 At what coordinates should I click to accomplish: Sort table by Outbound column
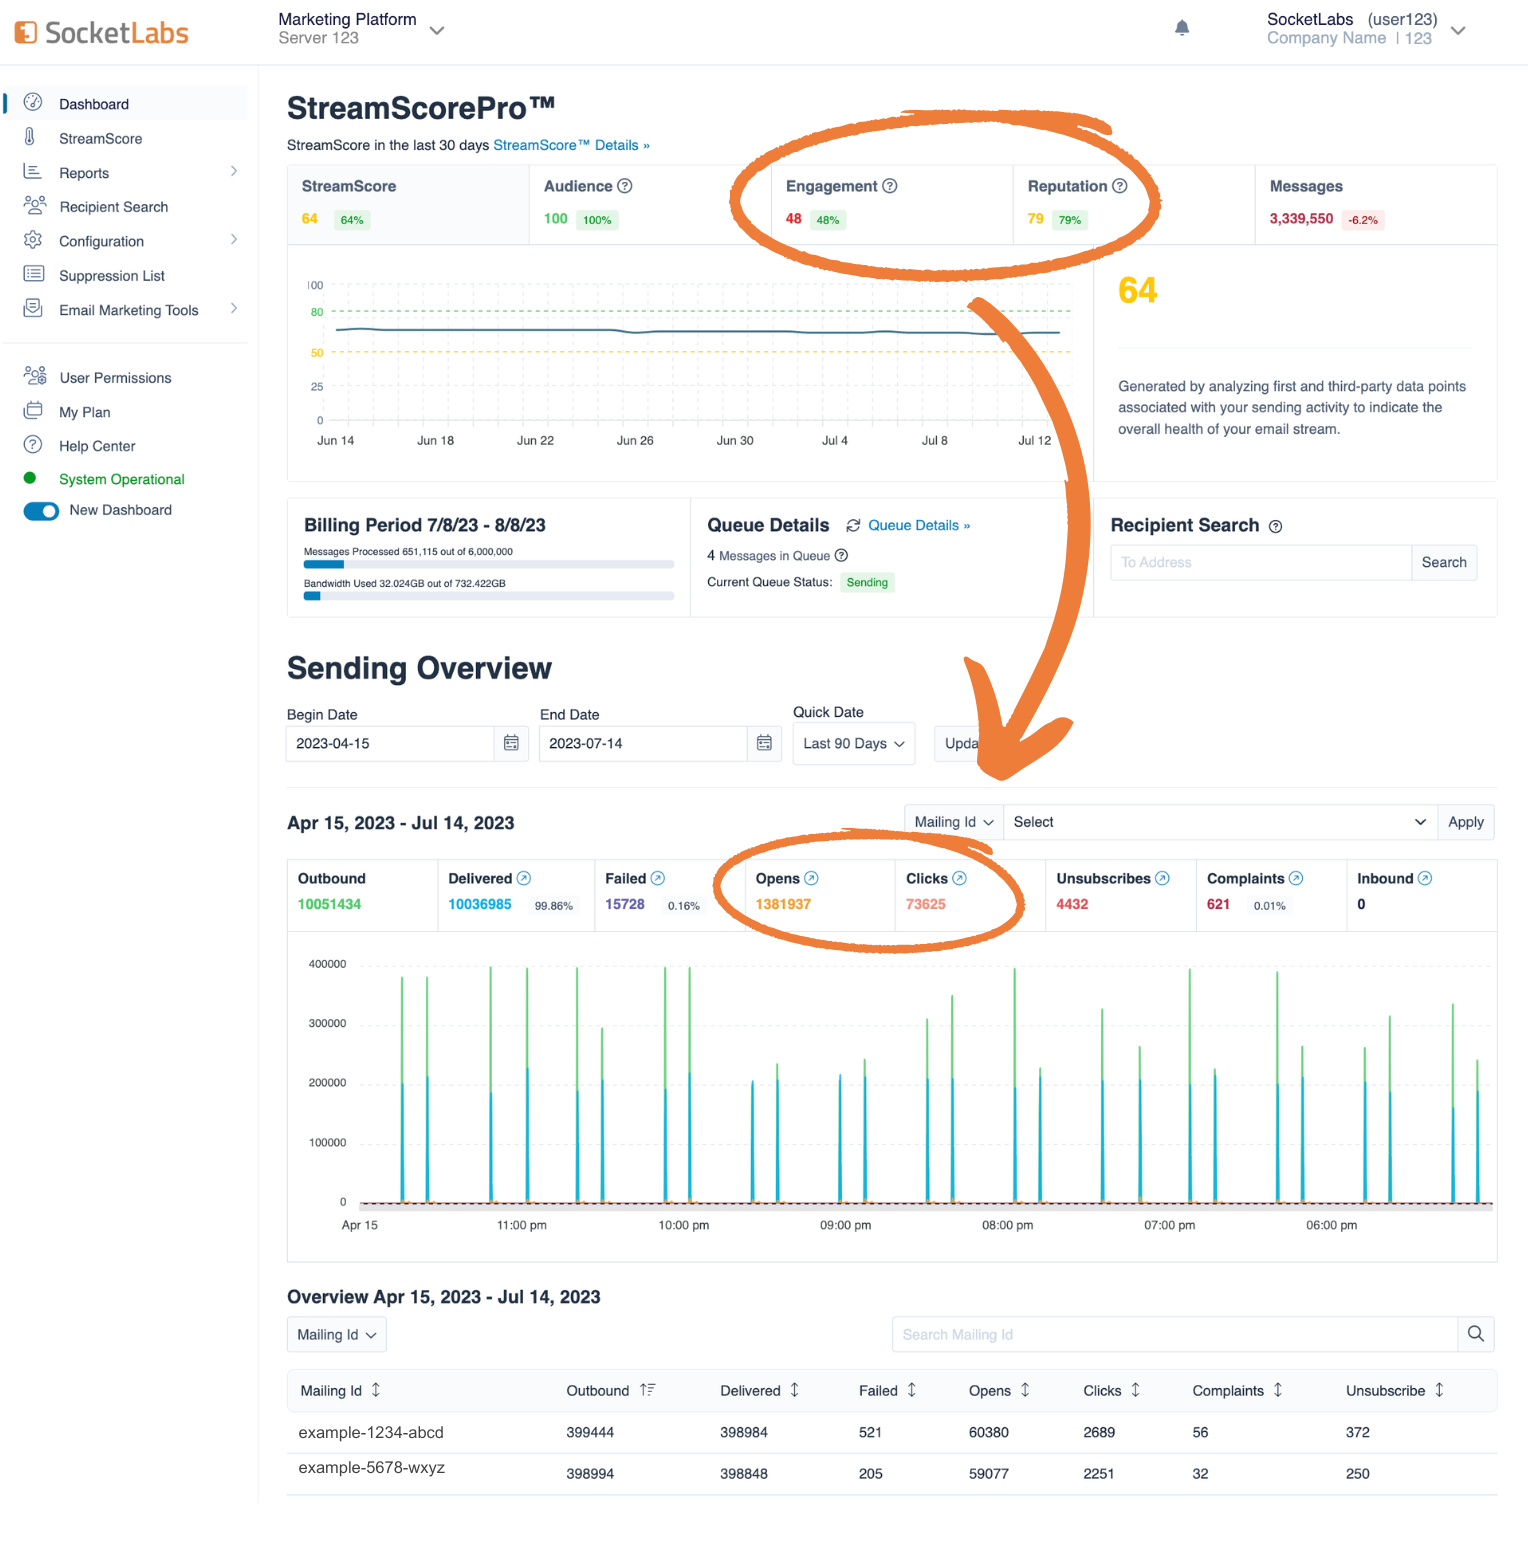647,1390
